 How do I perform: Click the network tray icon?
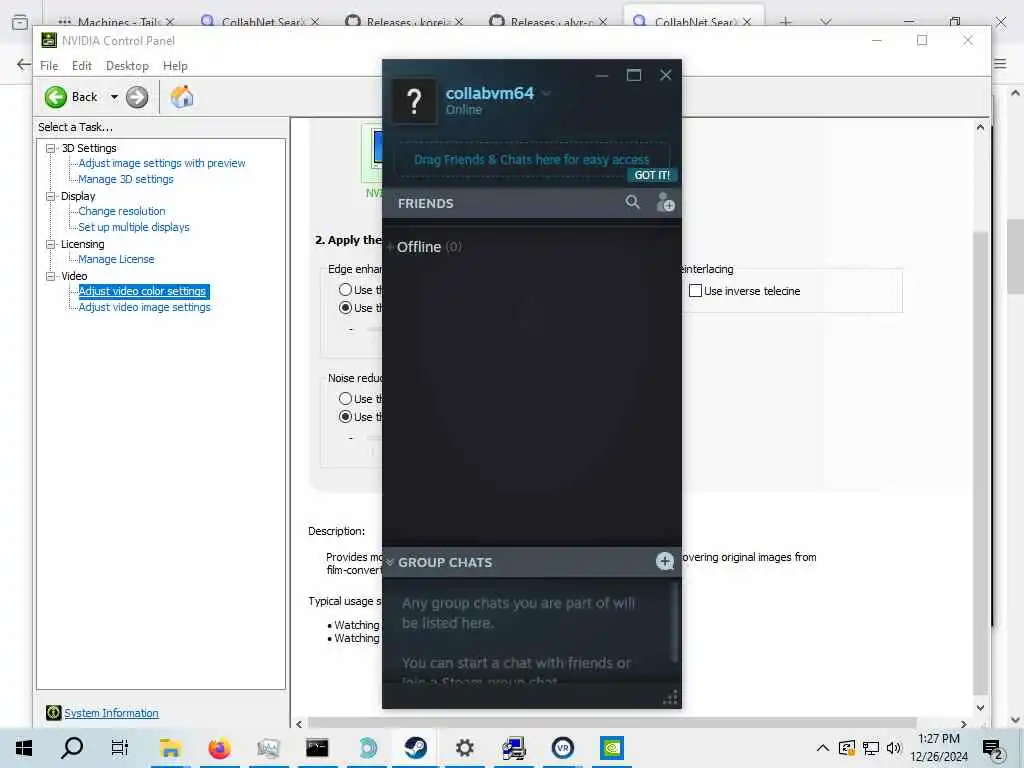coord(871,748)
